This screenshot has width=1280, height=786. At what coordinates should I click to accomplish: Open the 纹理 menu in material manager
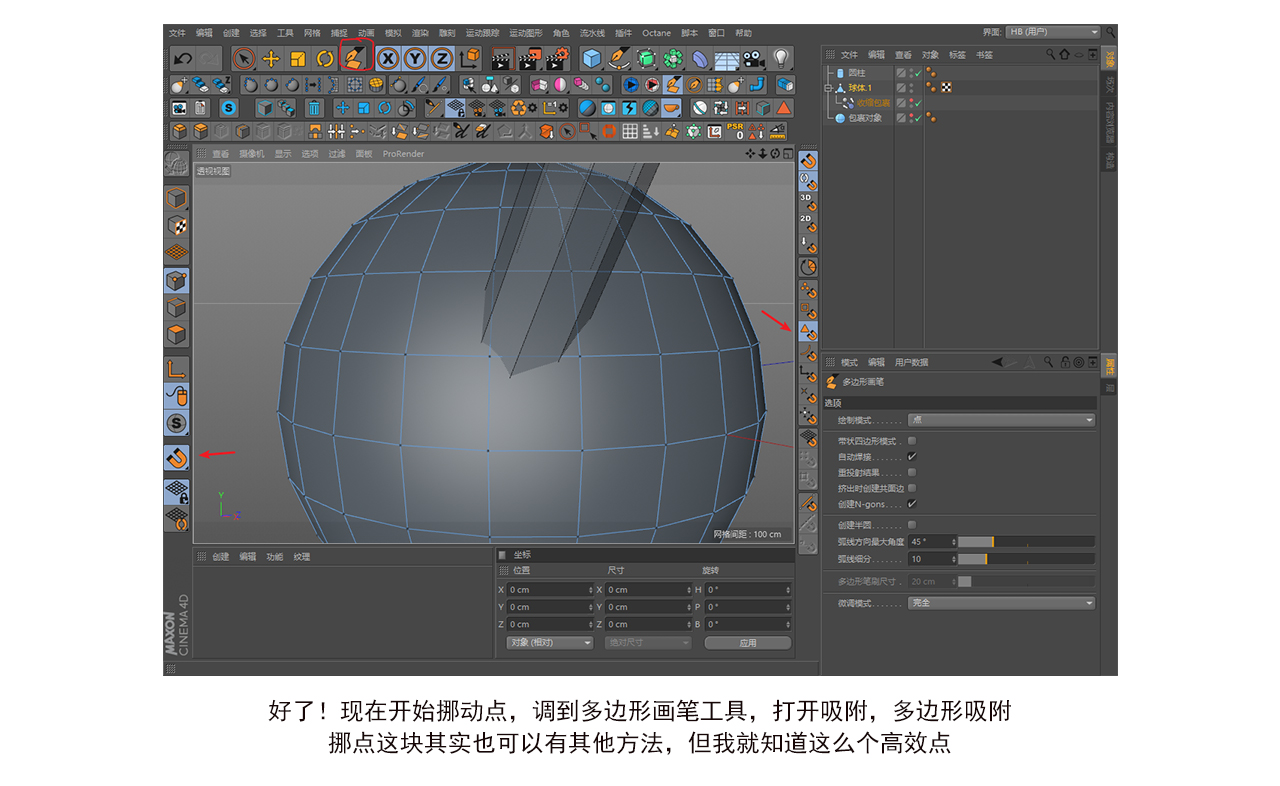coord(301,557)
